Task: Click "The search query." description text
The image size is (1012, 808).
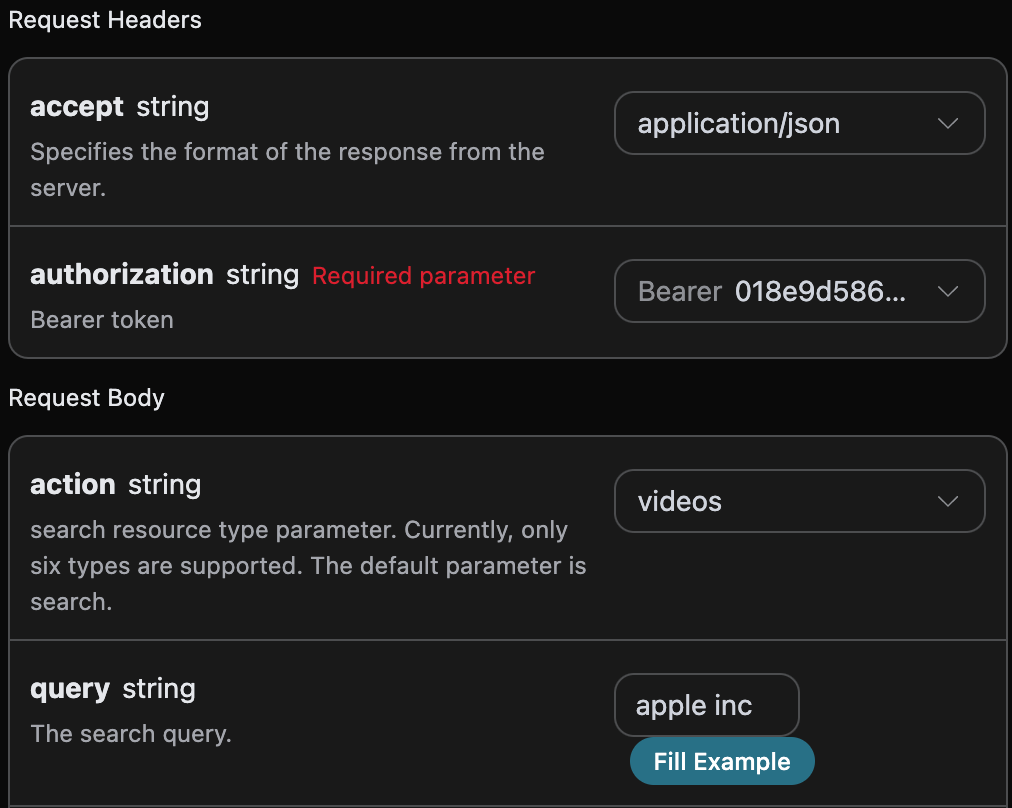Action: tap(131, 734)
